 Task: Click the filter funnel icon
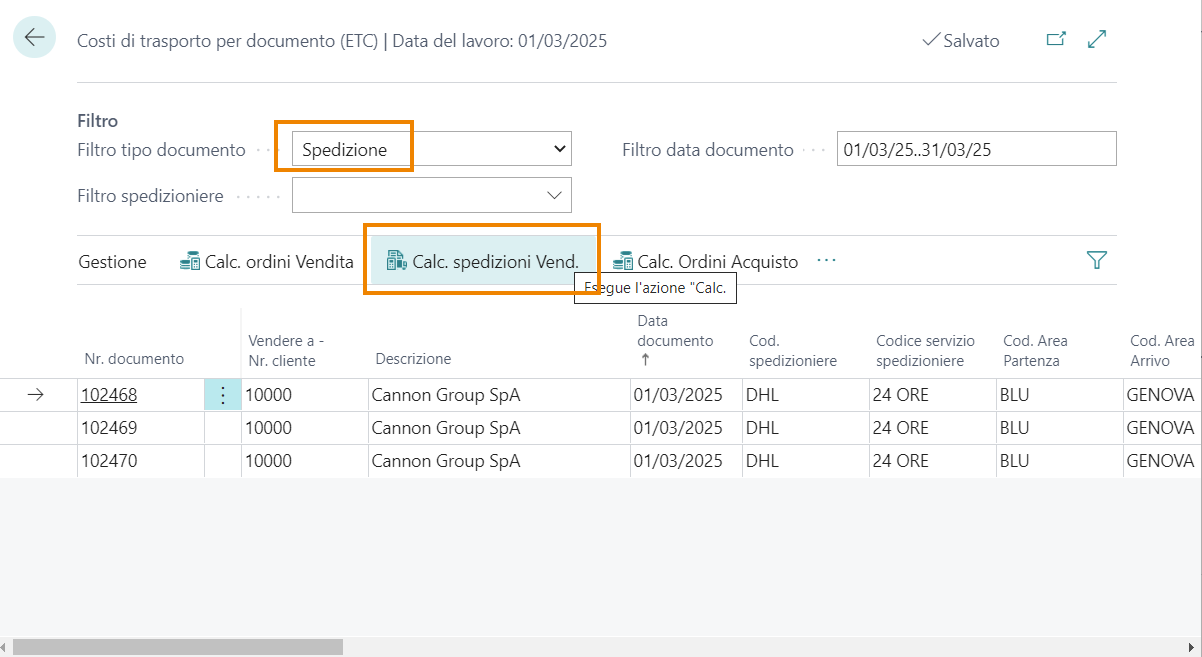[x=1096, y=261]
